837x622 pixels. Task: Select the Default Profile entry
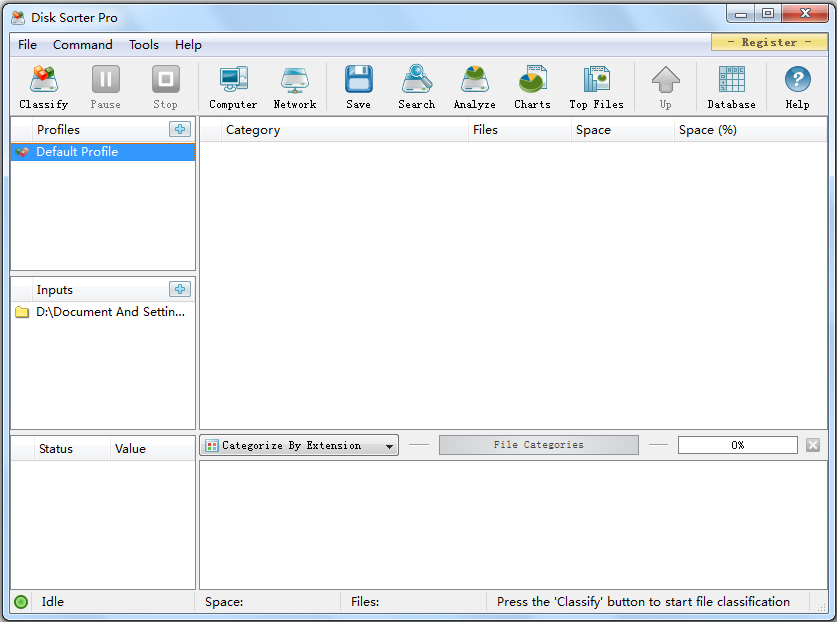click(103, 152)
